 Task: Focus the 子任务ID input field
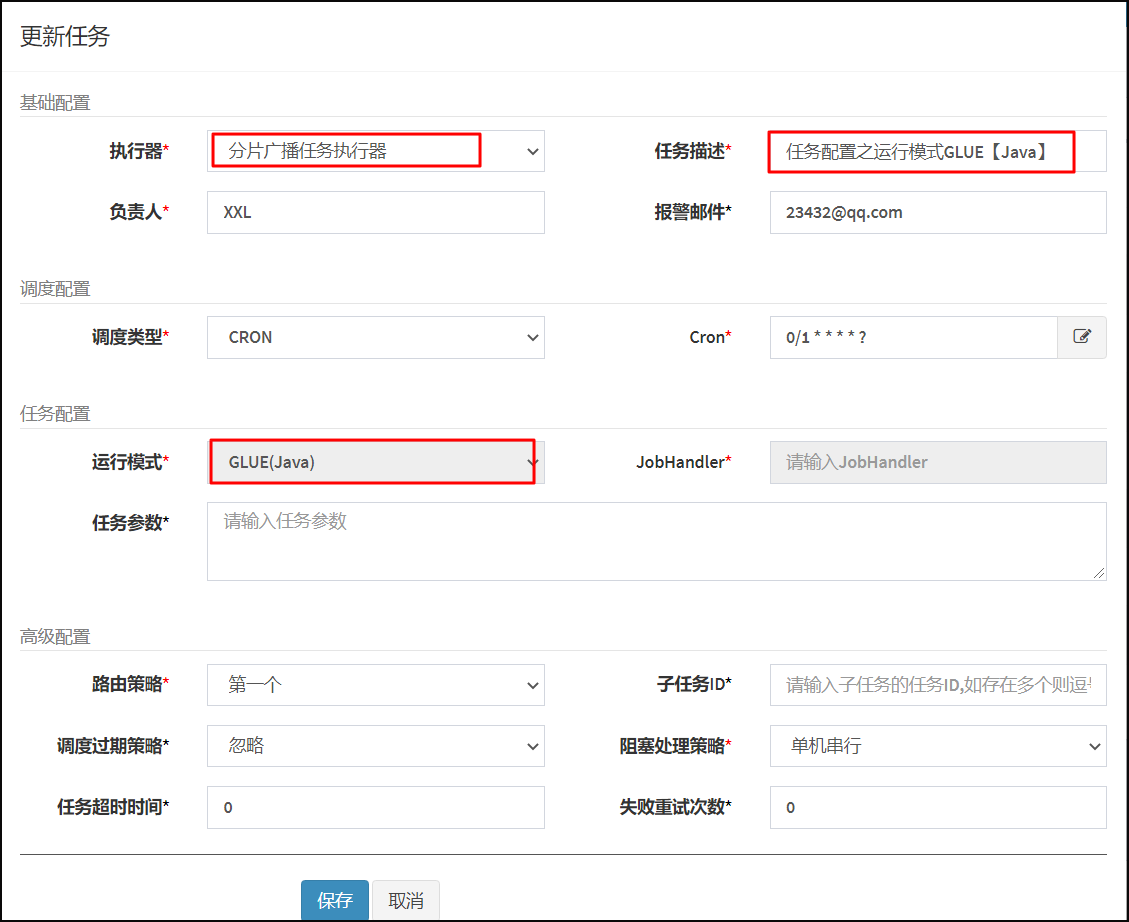coord(938,684)
